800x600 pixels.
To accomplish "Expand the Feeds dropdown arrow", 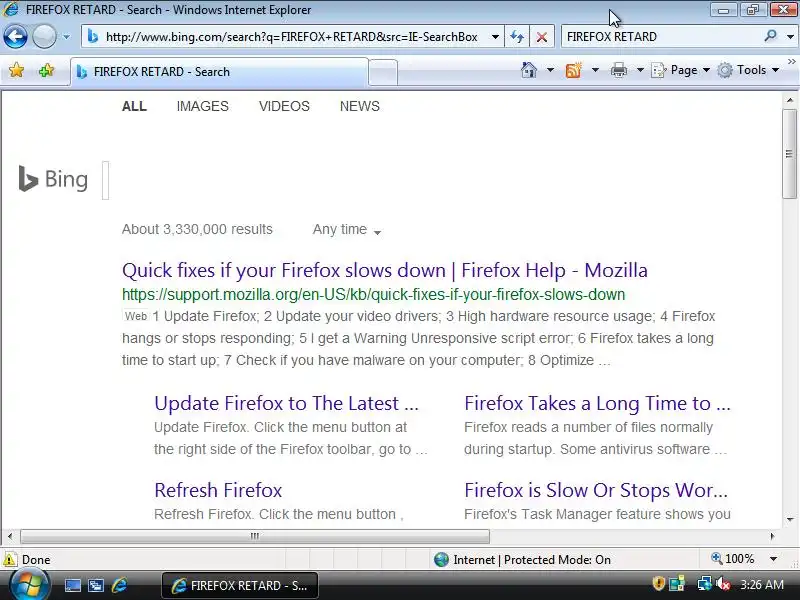I will pos(595,70).
